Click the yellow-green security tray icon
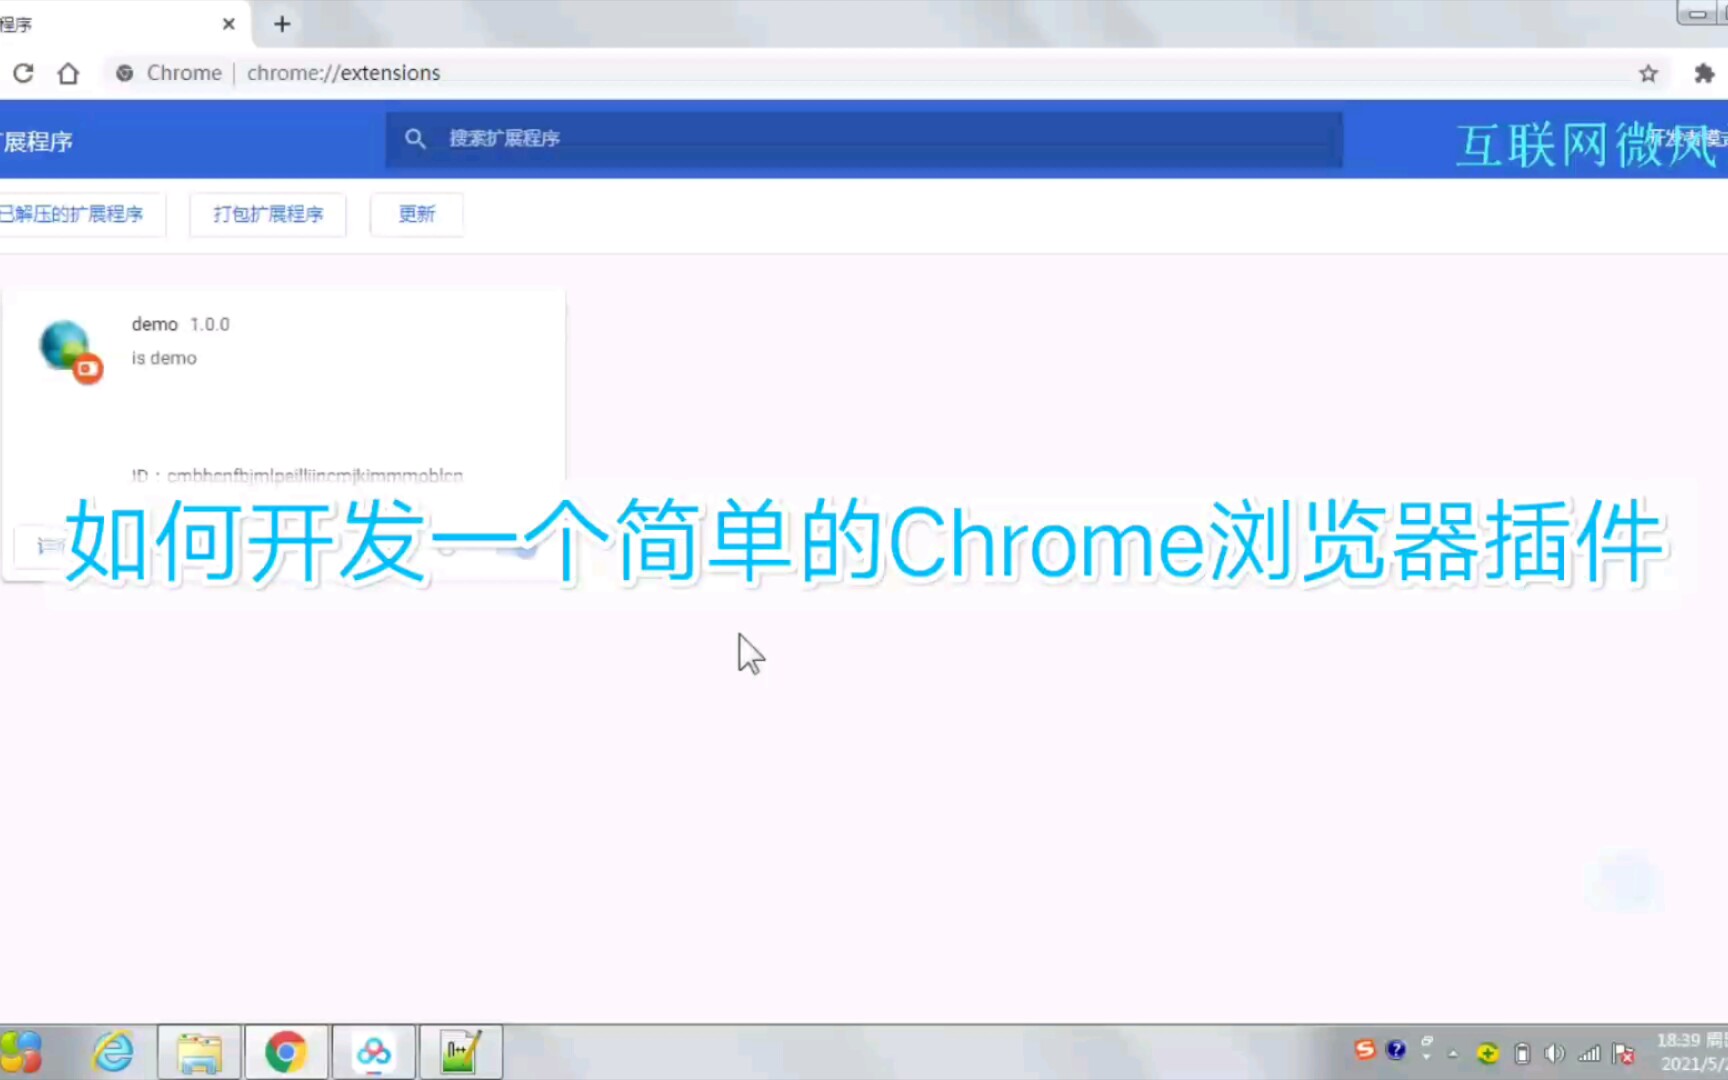This screenshot has height=1080, width=1728. tap(1488, 1053)
